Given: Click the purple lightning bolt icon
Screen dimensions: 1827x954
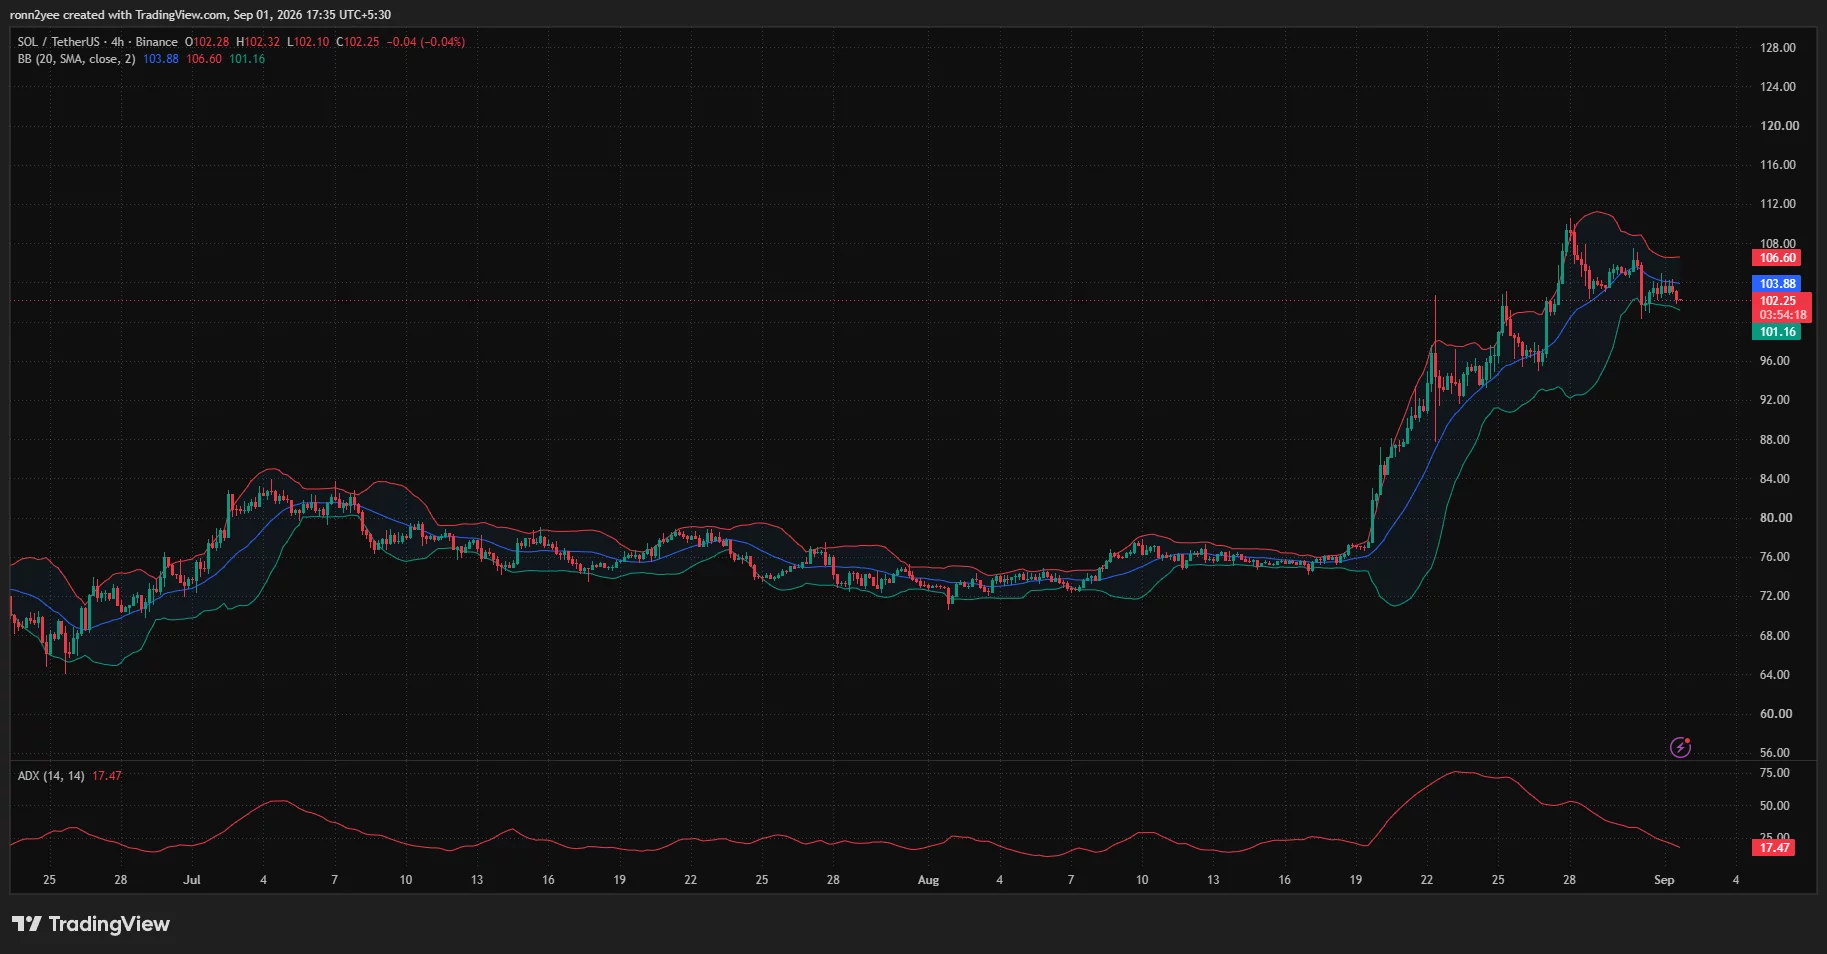Looking at the screenshot, I should coord(1680,747).
